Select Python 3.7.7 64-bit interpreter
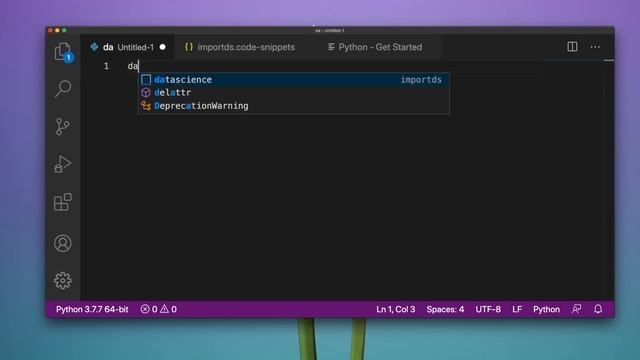 coord(92,309)
